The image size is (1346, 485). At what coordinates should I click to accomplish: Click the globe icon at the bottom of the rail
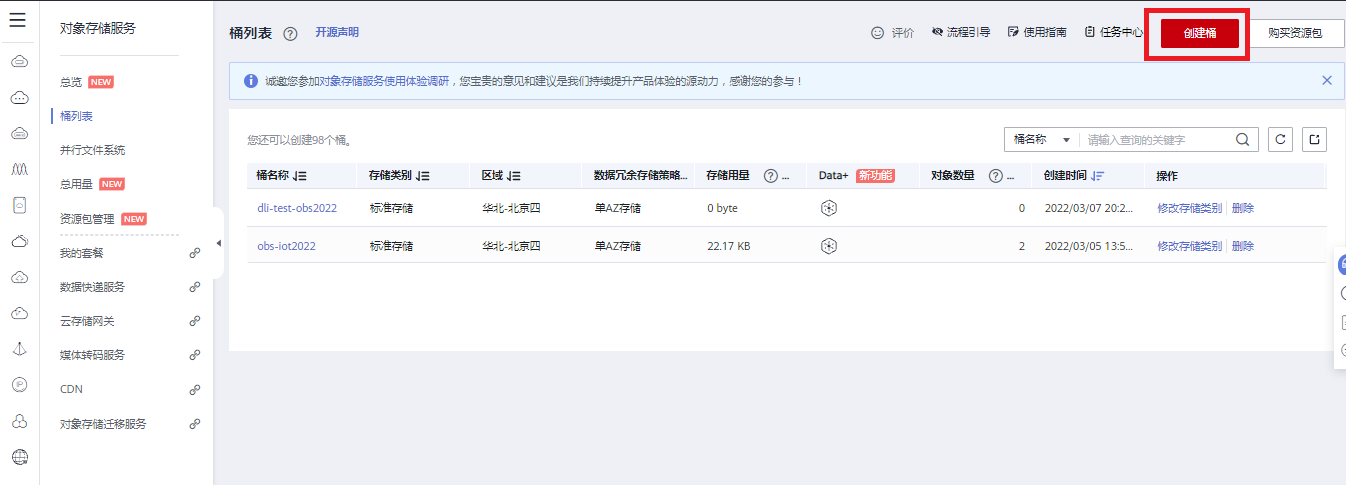click(19, 457)
